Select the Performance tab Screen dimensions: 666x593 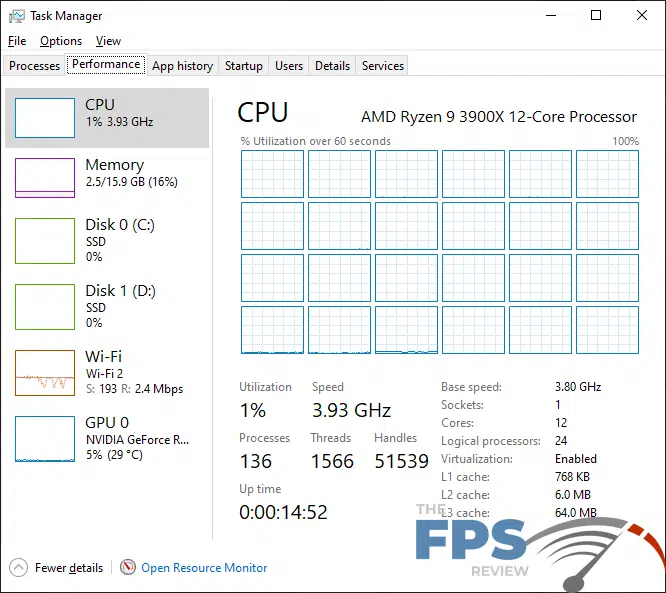coord(106,65)
